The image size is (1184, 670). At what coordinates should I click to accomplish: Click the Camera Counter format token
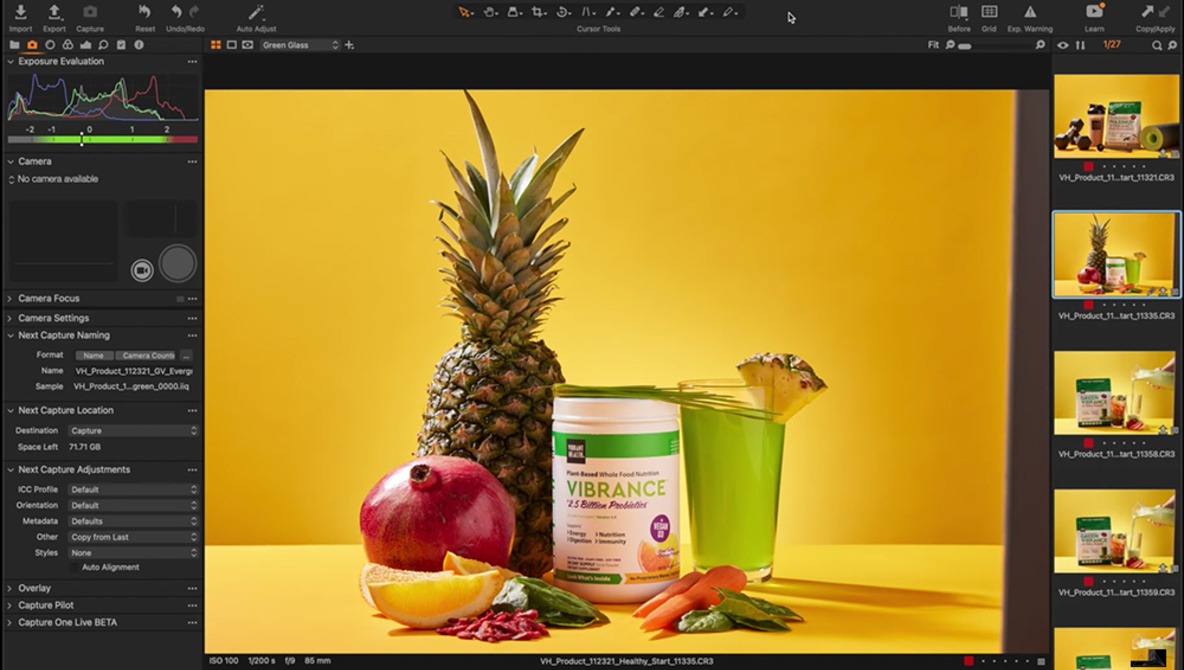(146, 355)
